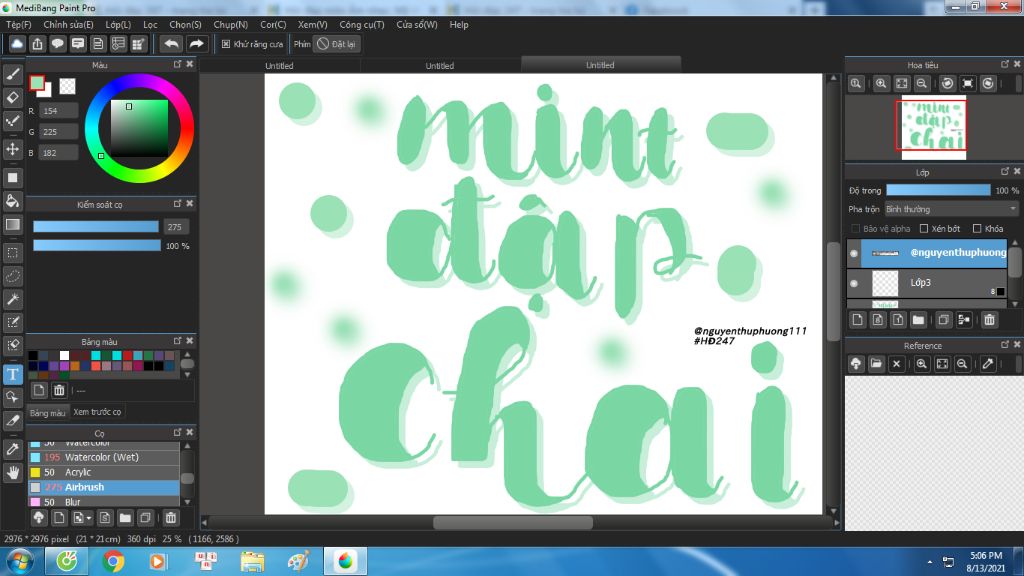The width and height of the screenshot is (1024, 576).
Task: Open the Pha trộn blend mode dropdown
Action: [952, 209]
